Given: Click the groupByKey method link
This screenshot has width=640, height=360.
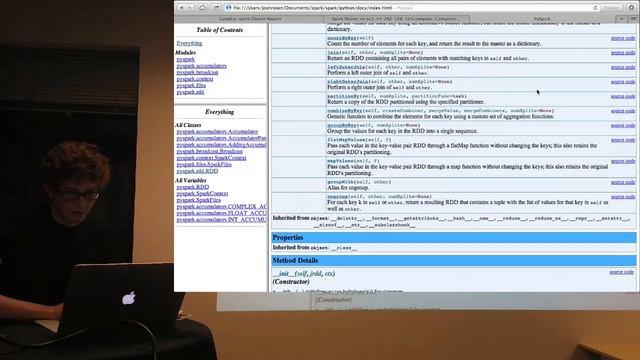Looking at the screenshot, I should (342, 125).
